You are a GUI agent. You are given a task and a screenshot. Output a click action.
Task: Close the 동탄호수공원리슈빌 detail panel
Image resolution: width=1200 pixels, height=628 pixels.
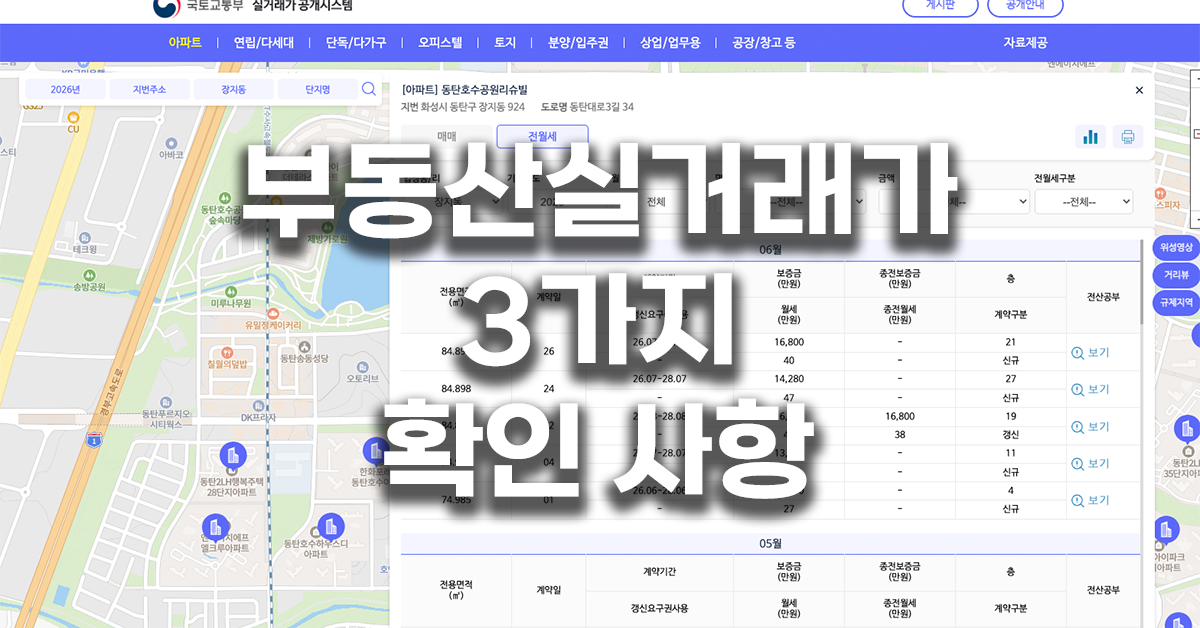pyautogui.click(x=1139, y=90)
